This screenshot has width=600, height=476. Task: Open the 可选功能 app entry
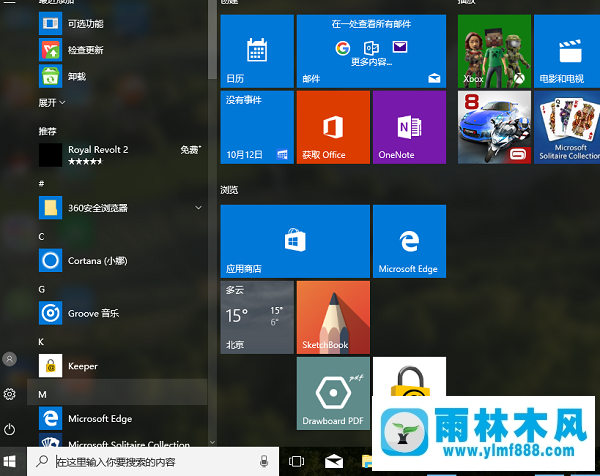click(117, 24)
